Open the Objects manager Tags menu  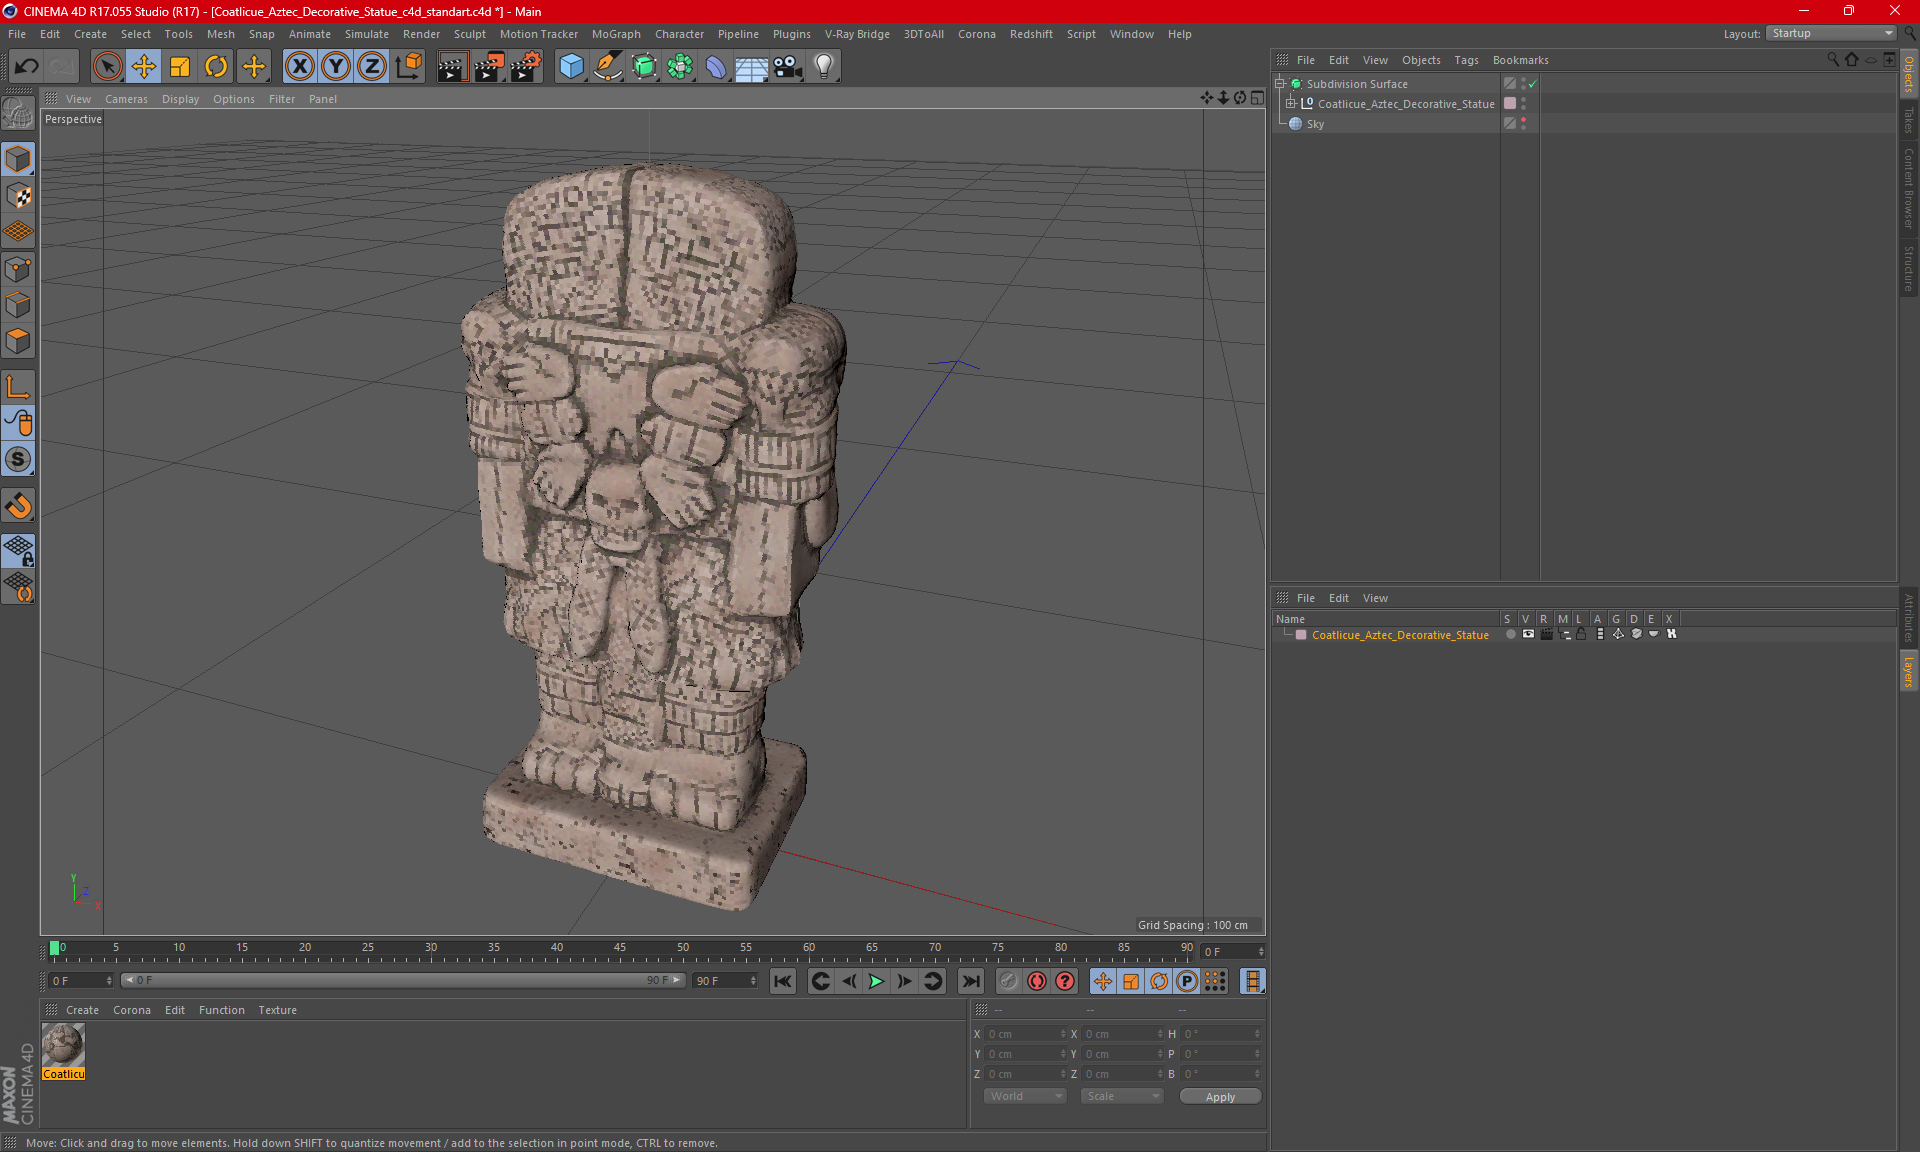pyautogui.click(x=1466, y=60)
